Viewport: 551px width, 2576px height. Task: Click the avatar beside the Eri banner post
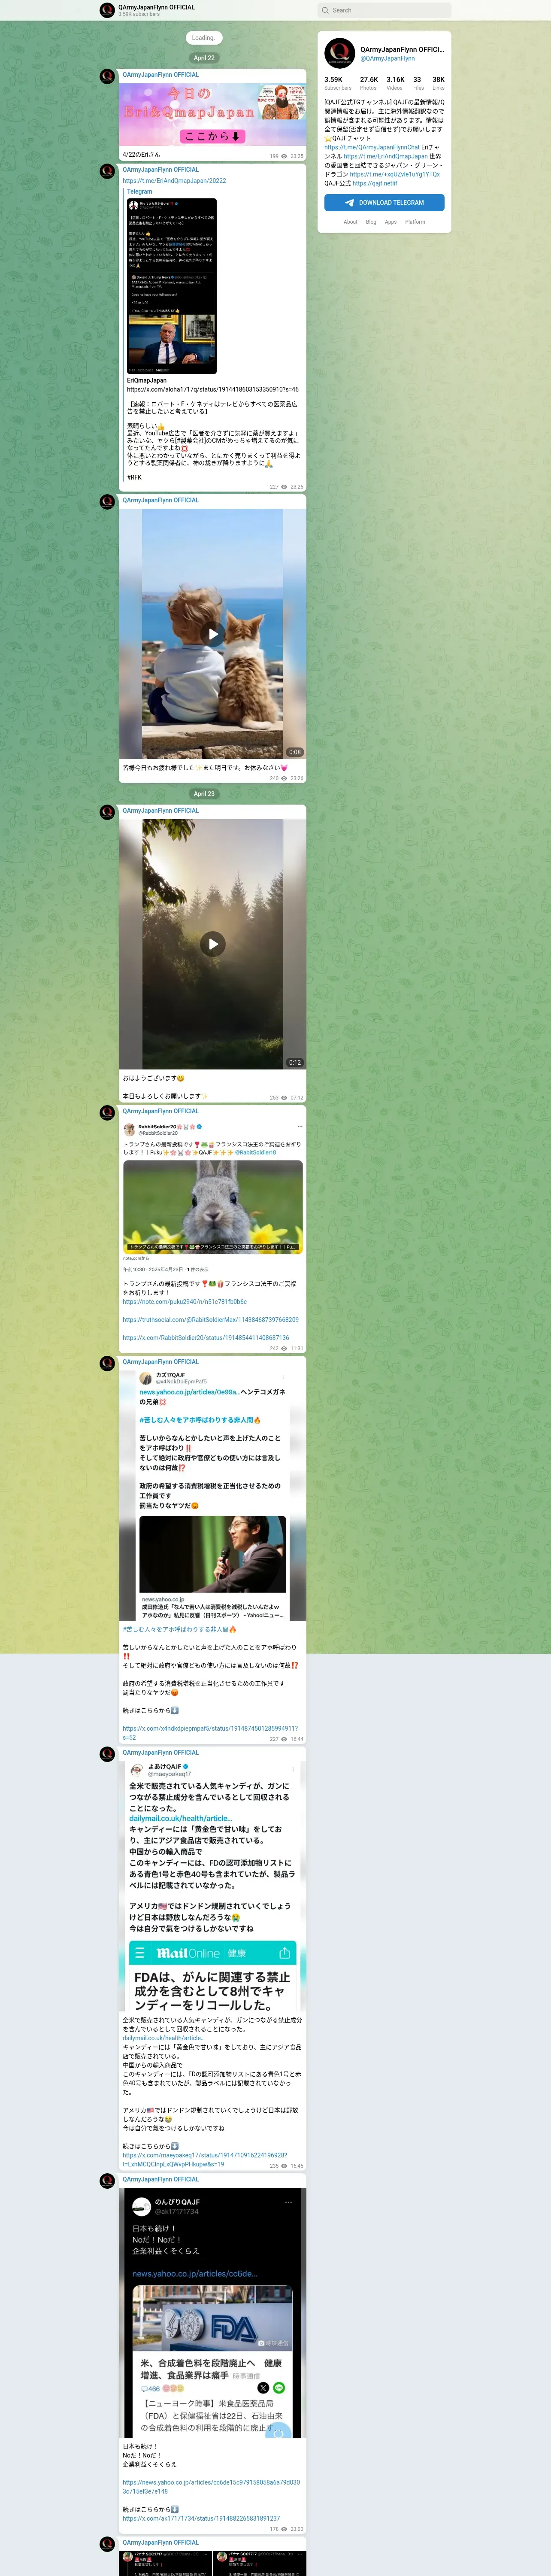pyautogui.click(x=107, y=76)
